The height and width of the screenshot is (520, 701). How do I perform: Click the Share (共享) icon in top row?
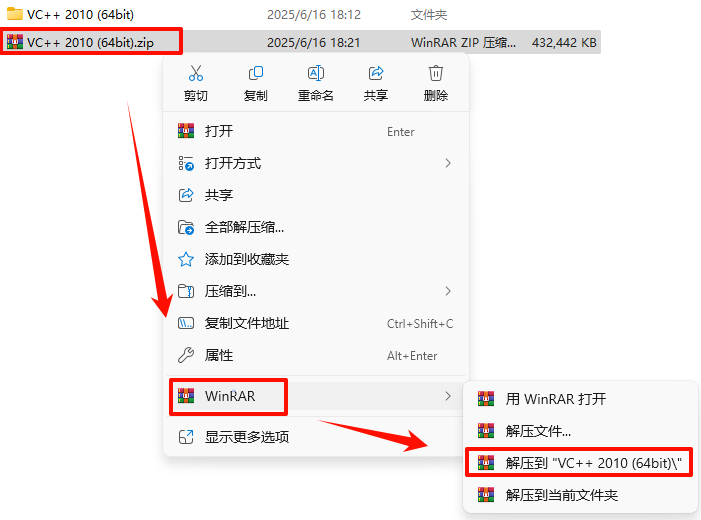tap(376, 73)
